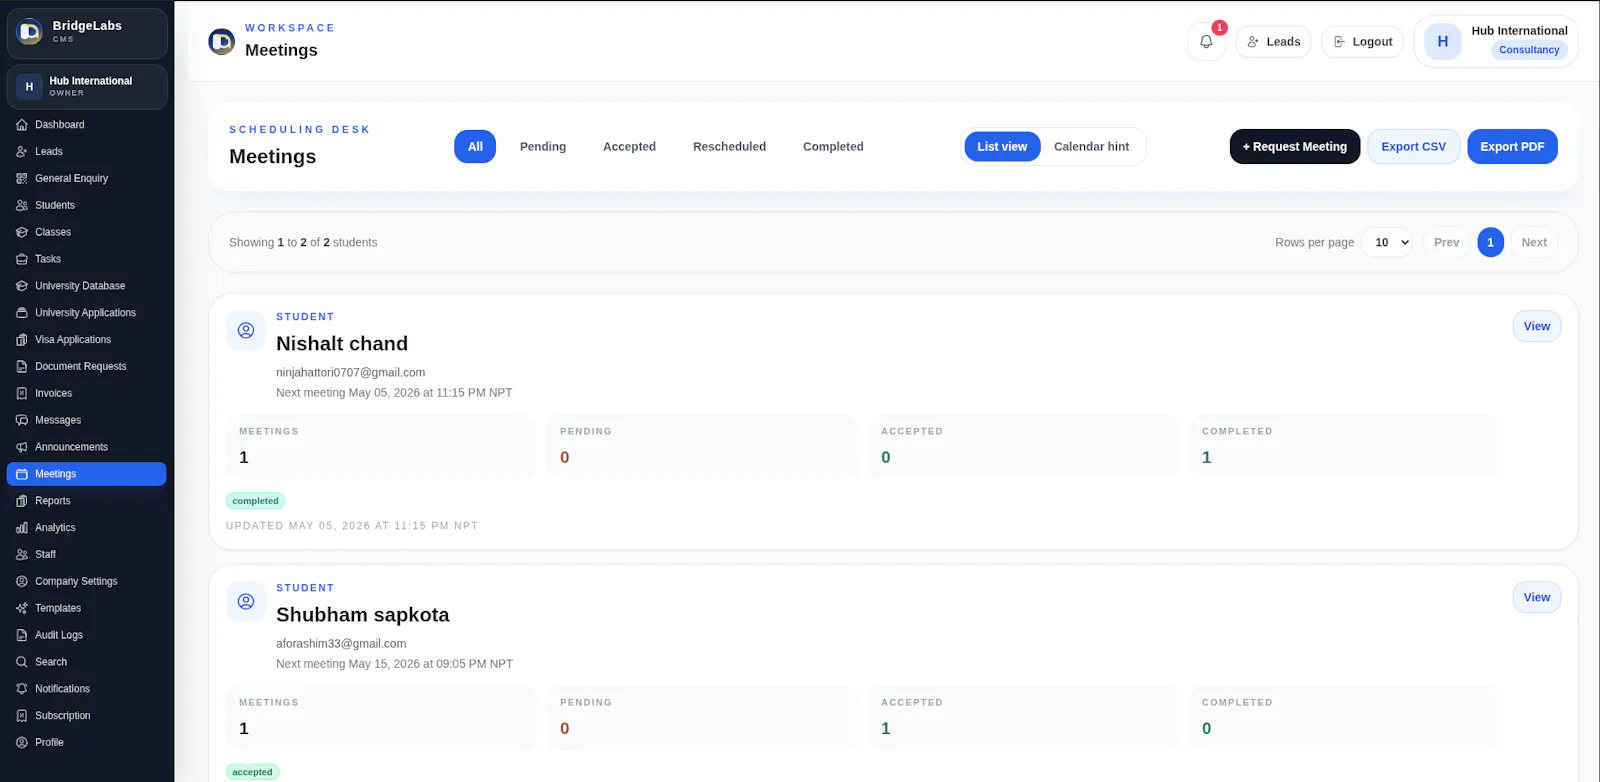Open the Invoices sidebar icon

coord(22,394)
